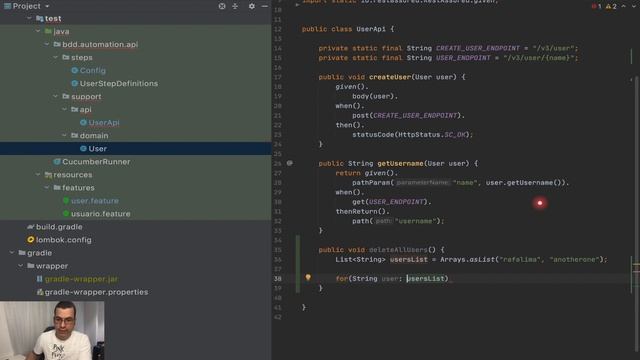640x360 pixels.
Task: Open usuario.feature file
Action: 100,214
